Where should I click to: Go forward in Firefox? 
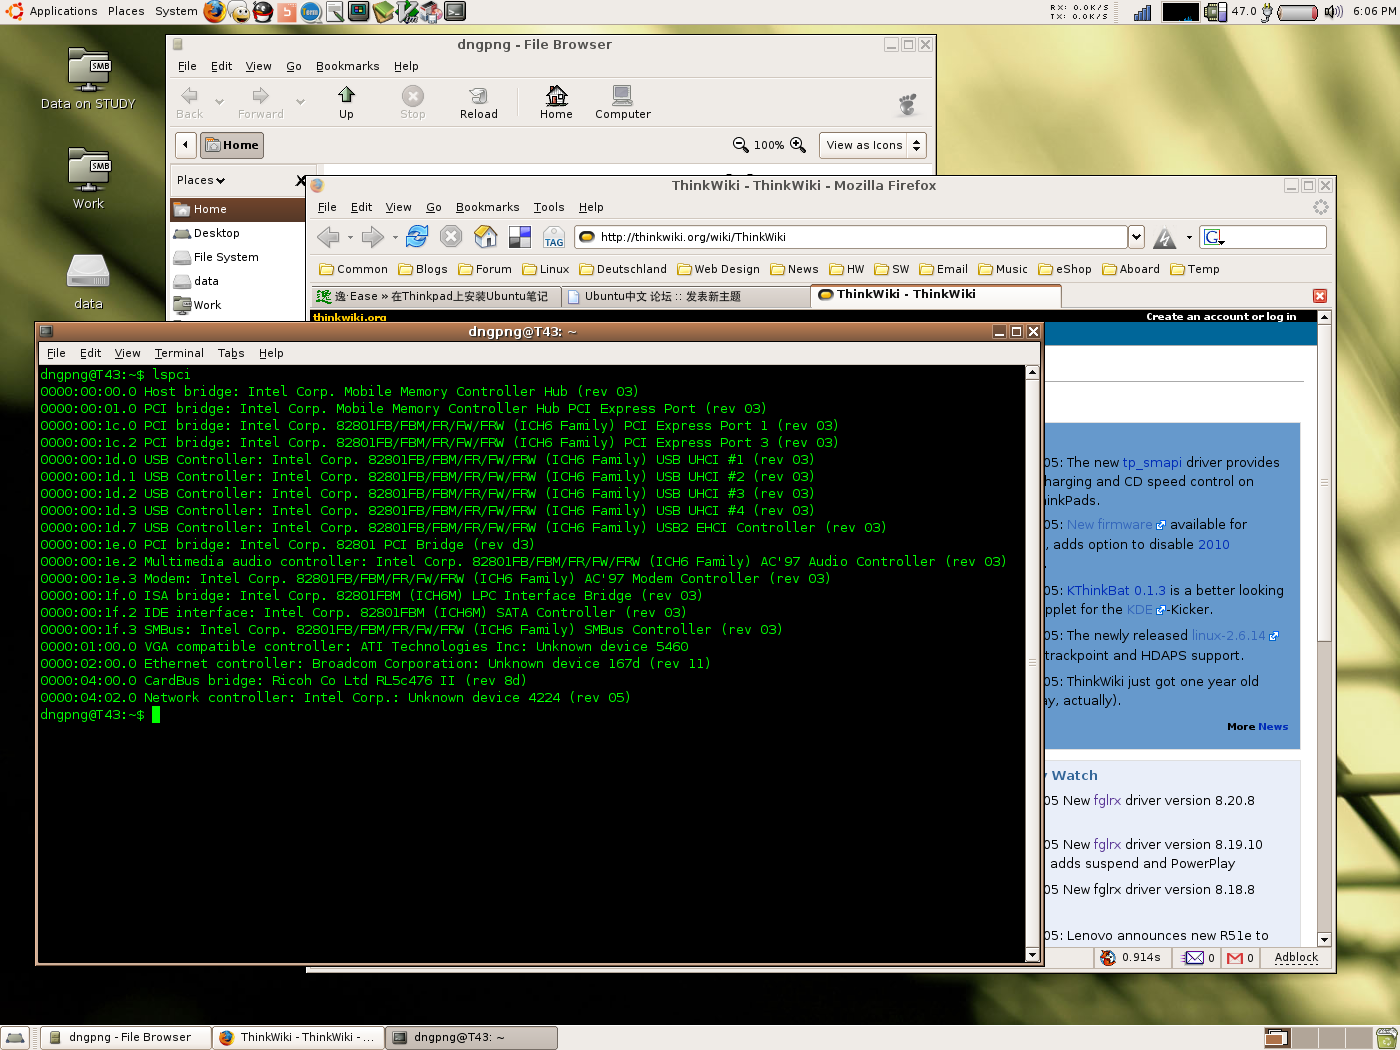[373, 237]
